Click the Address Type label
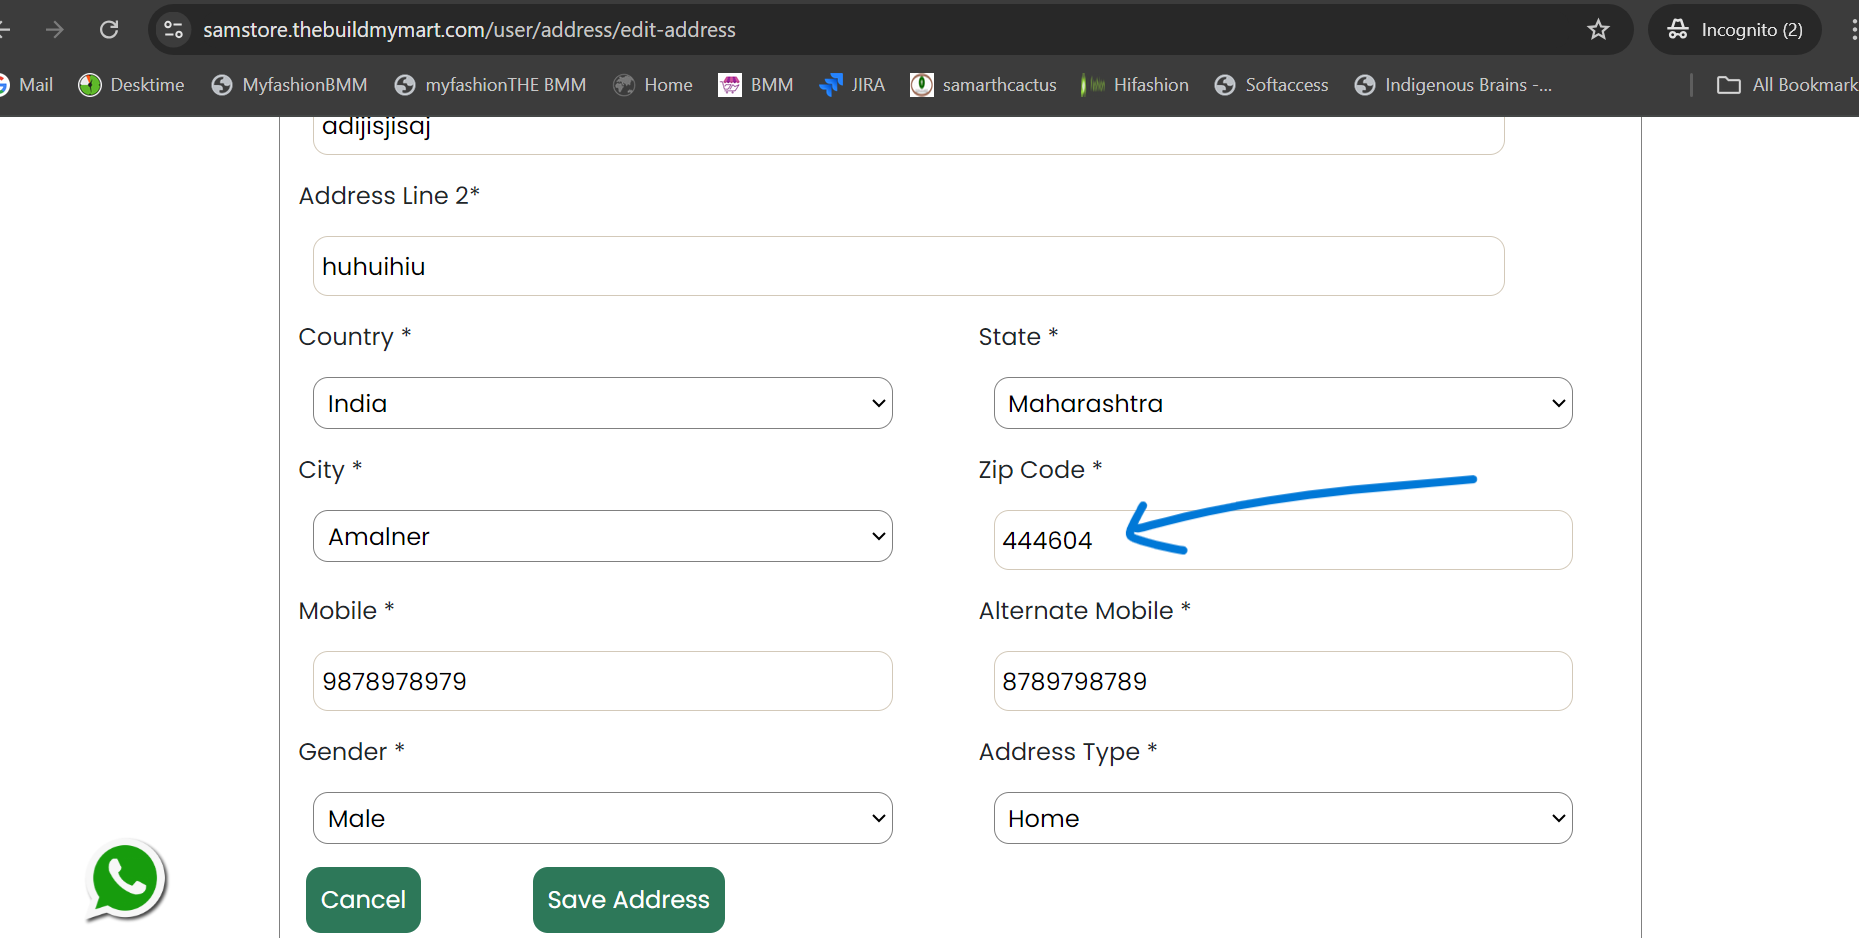 [x=1068, y=752]
